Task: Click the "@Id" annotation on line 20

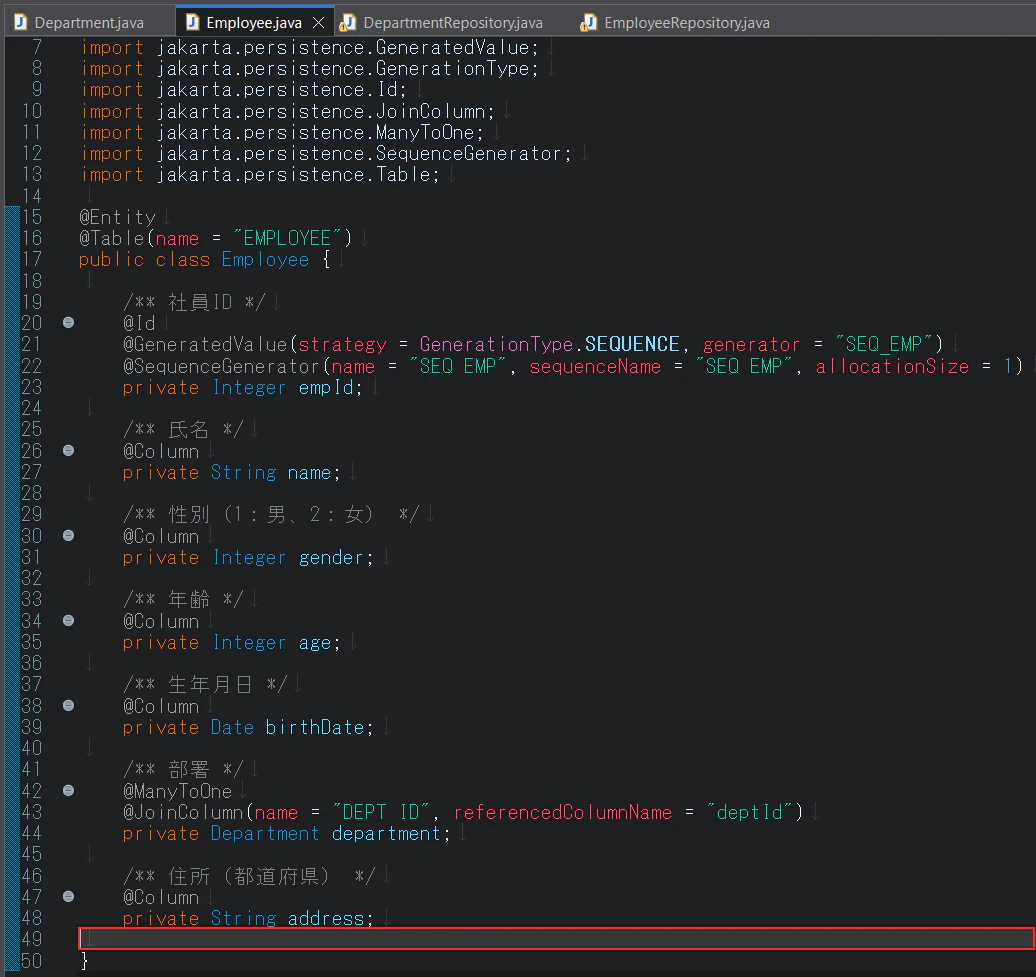Action: pos(139,323)
